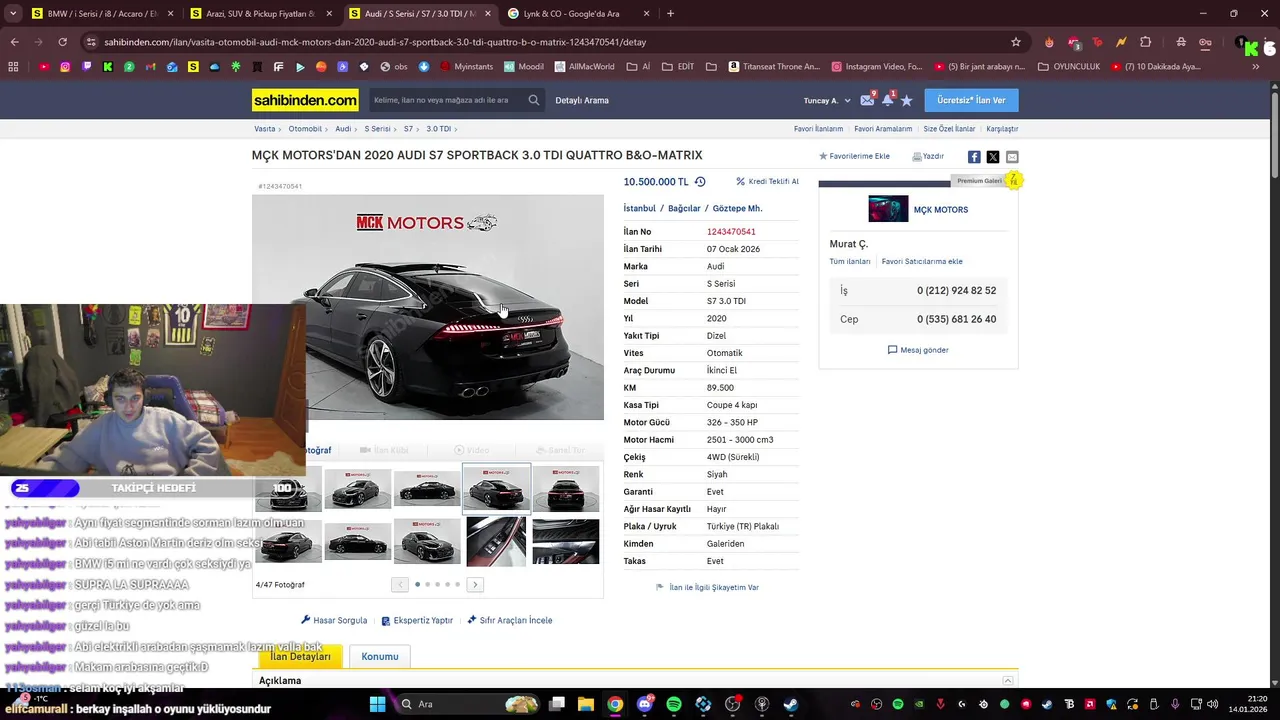Open the messages envelope icon in header
The image size is (1280, 720).
(867, 100)
